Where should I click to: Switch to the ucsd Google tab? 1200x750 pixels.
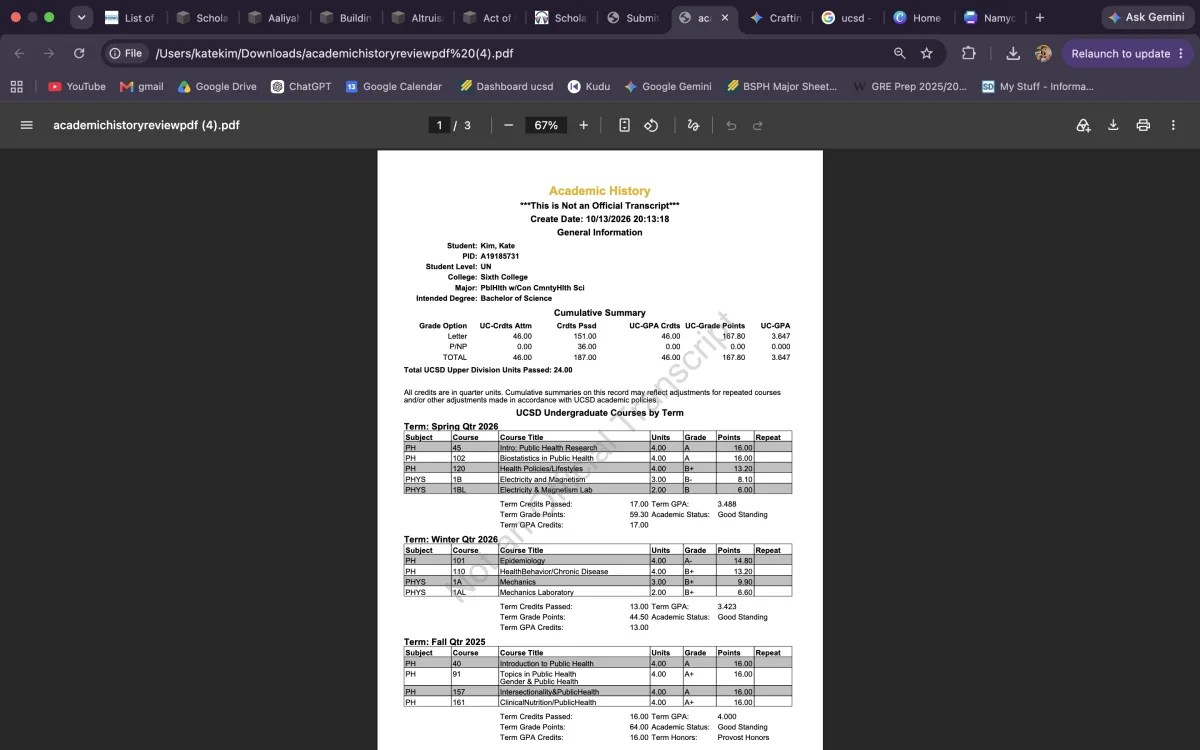click(x=847, y=18)
